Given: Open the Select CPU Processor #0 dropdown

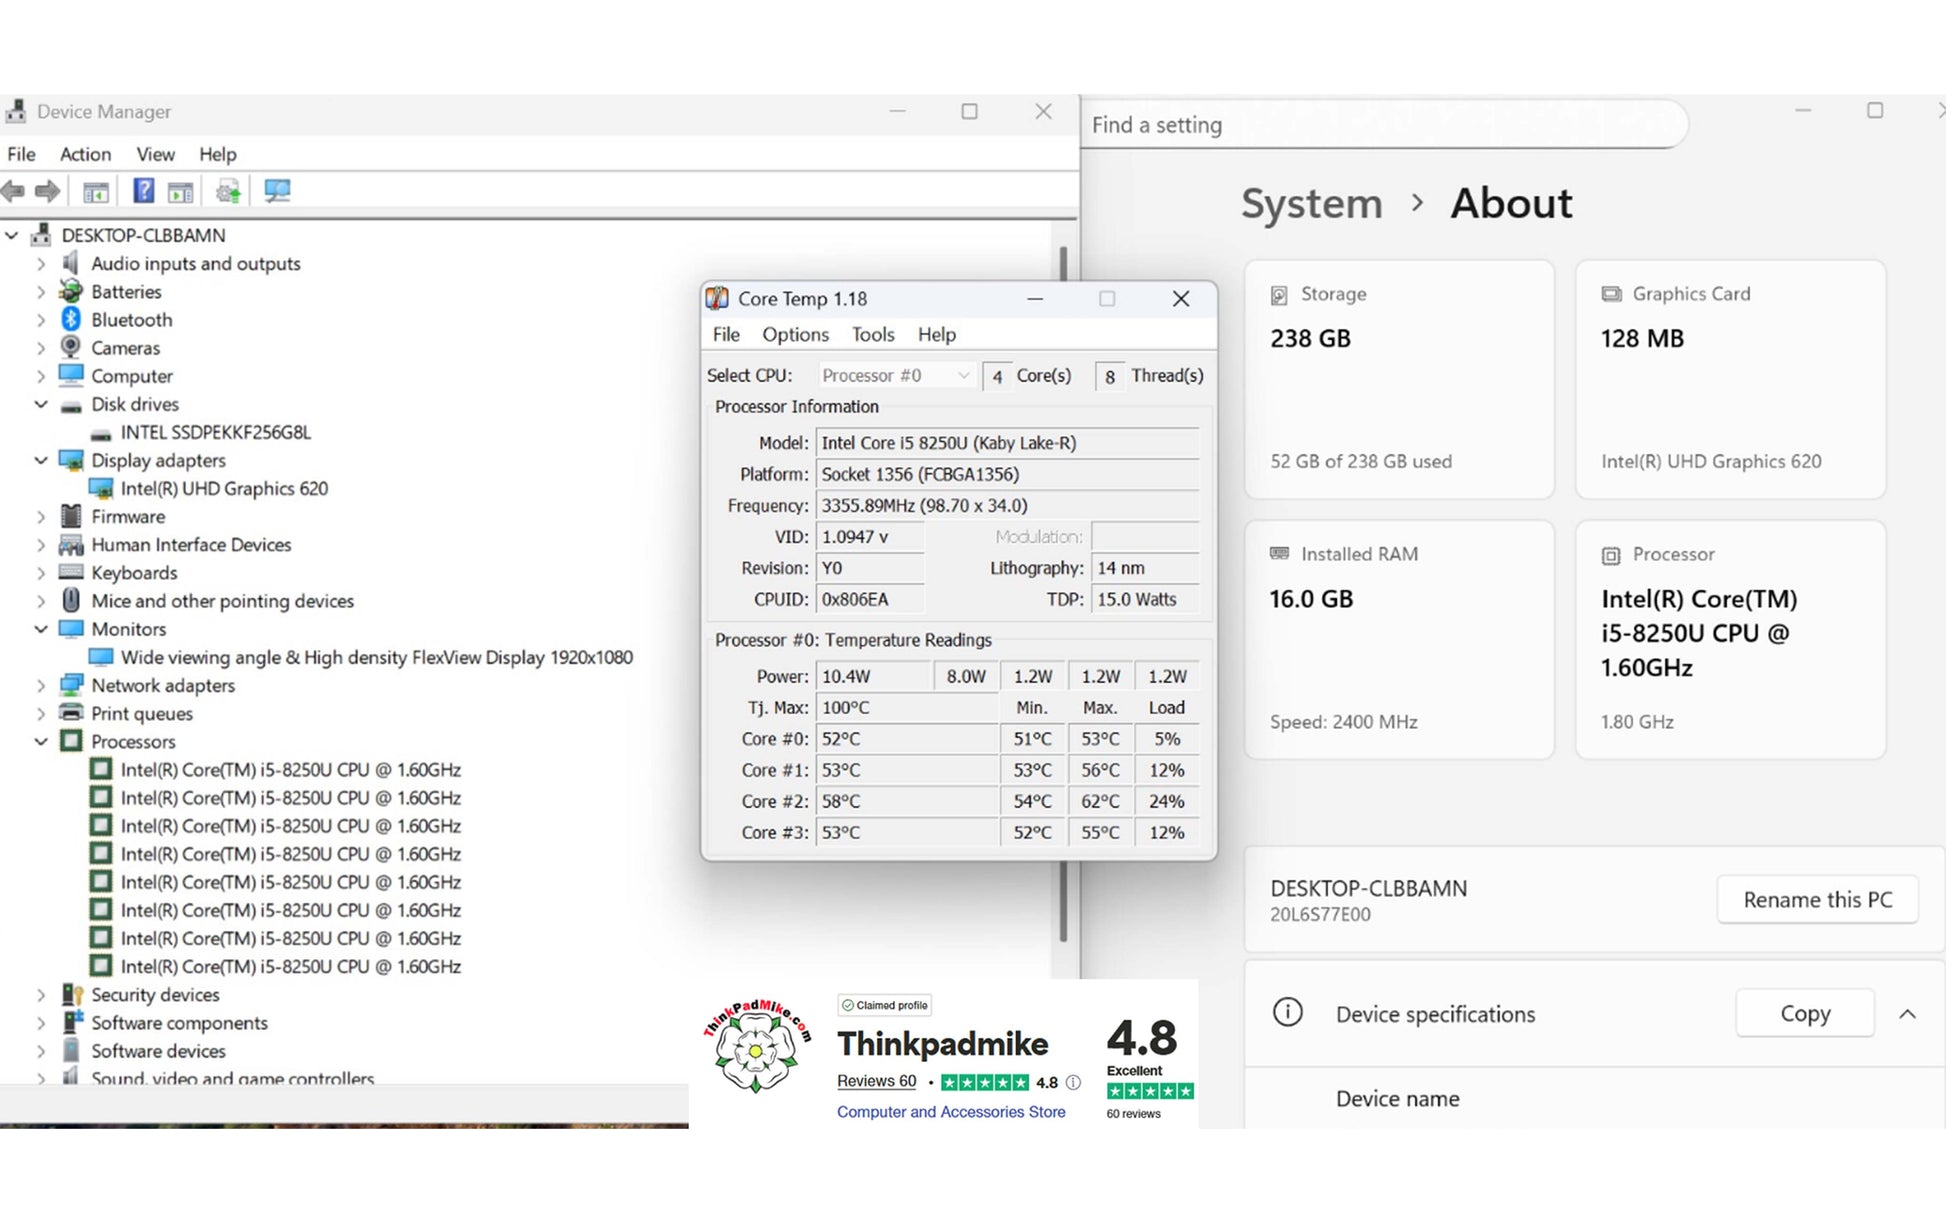Looking at the screenshot, I should point(896,375).
